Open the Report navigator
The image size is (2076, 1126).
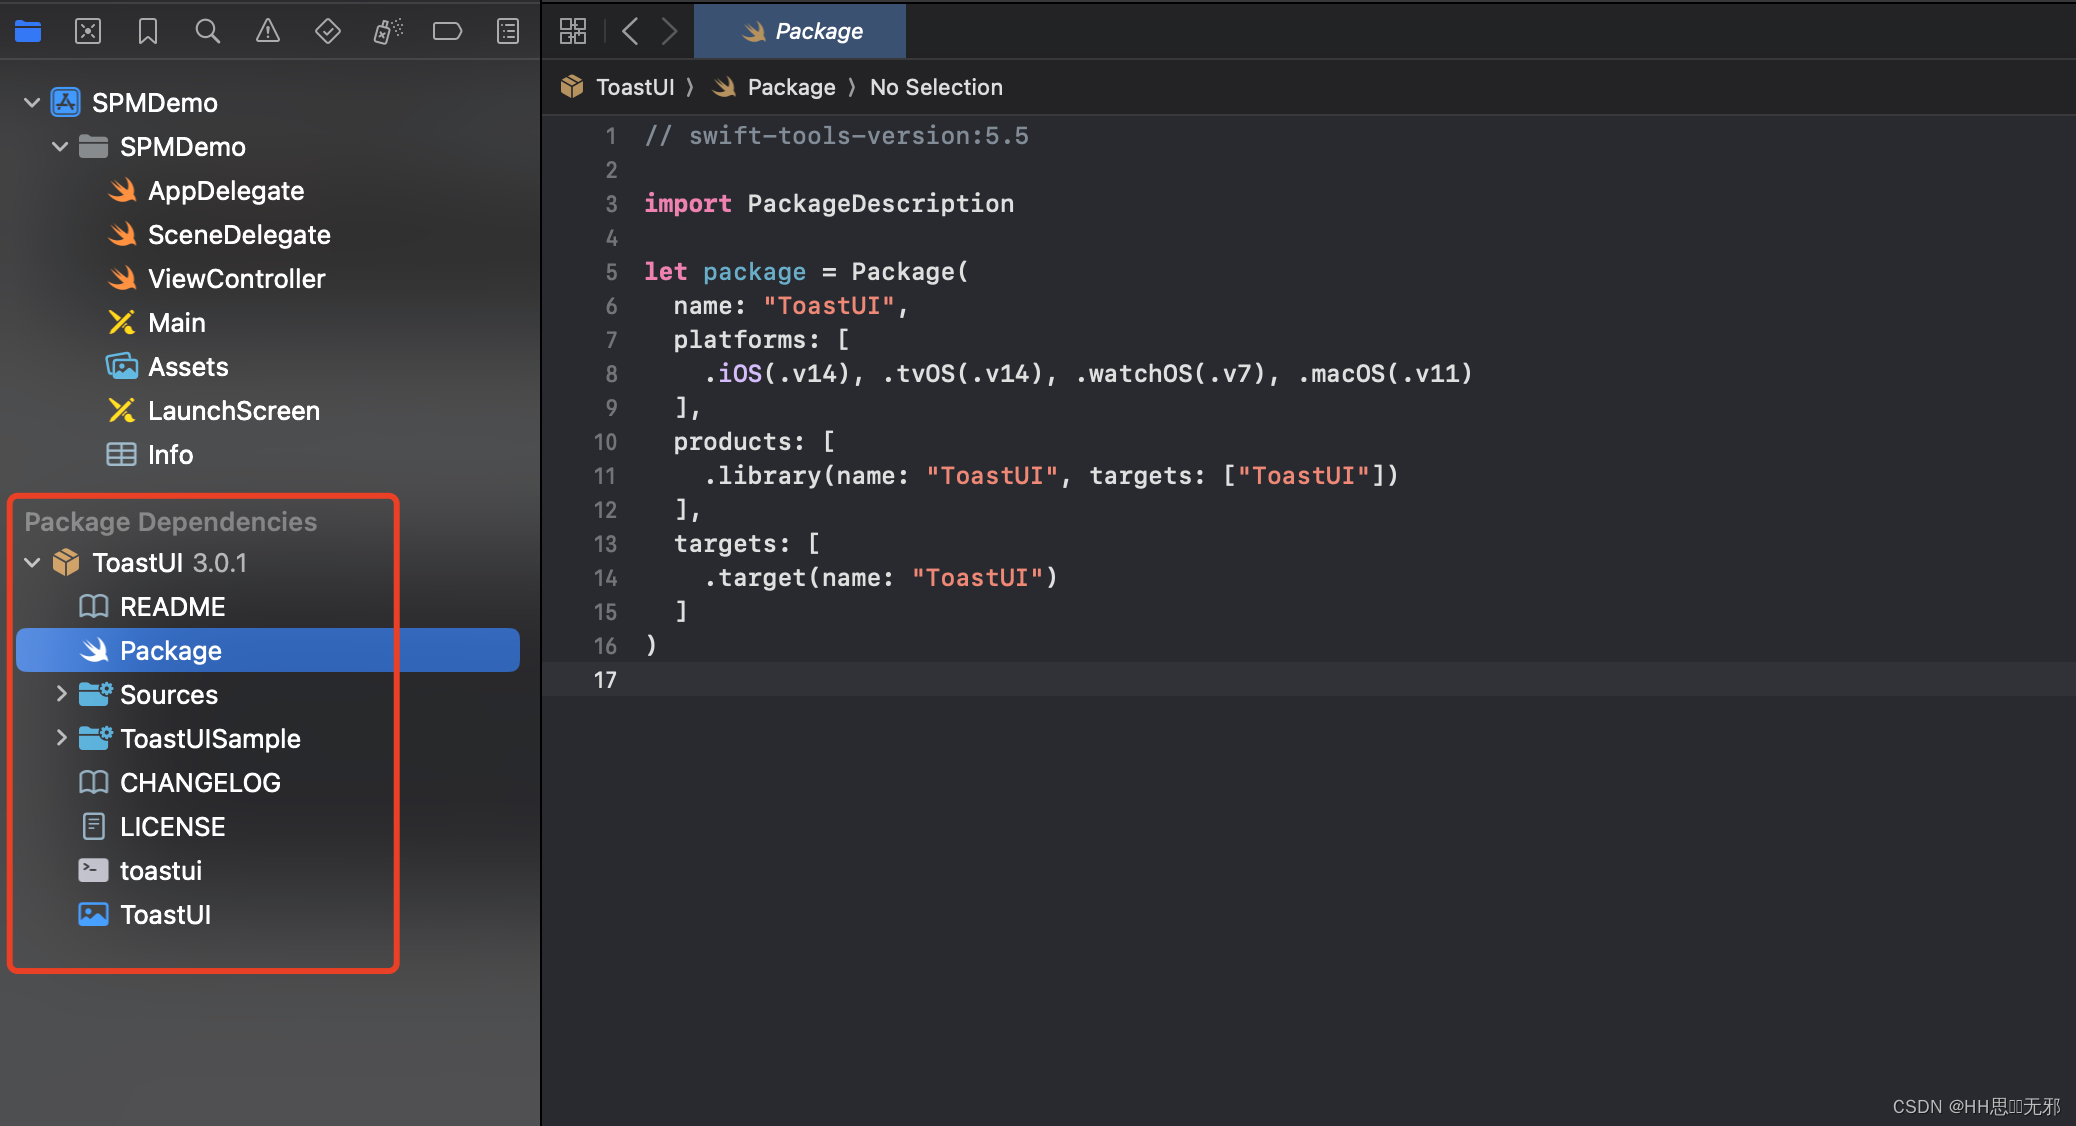coord(508,32)
